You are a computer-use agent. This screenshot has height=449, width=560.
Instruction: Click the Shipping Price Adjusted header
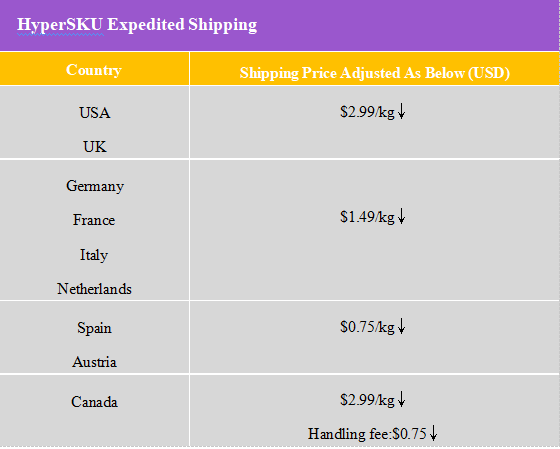[x=375, y=73]
